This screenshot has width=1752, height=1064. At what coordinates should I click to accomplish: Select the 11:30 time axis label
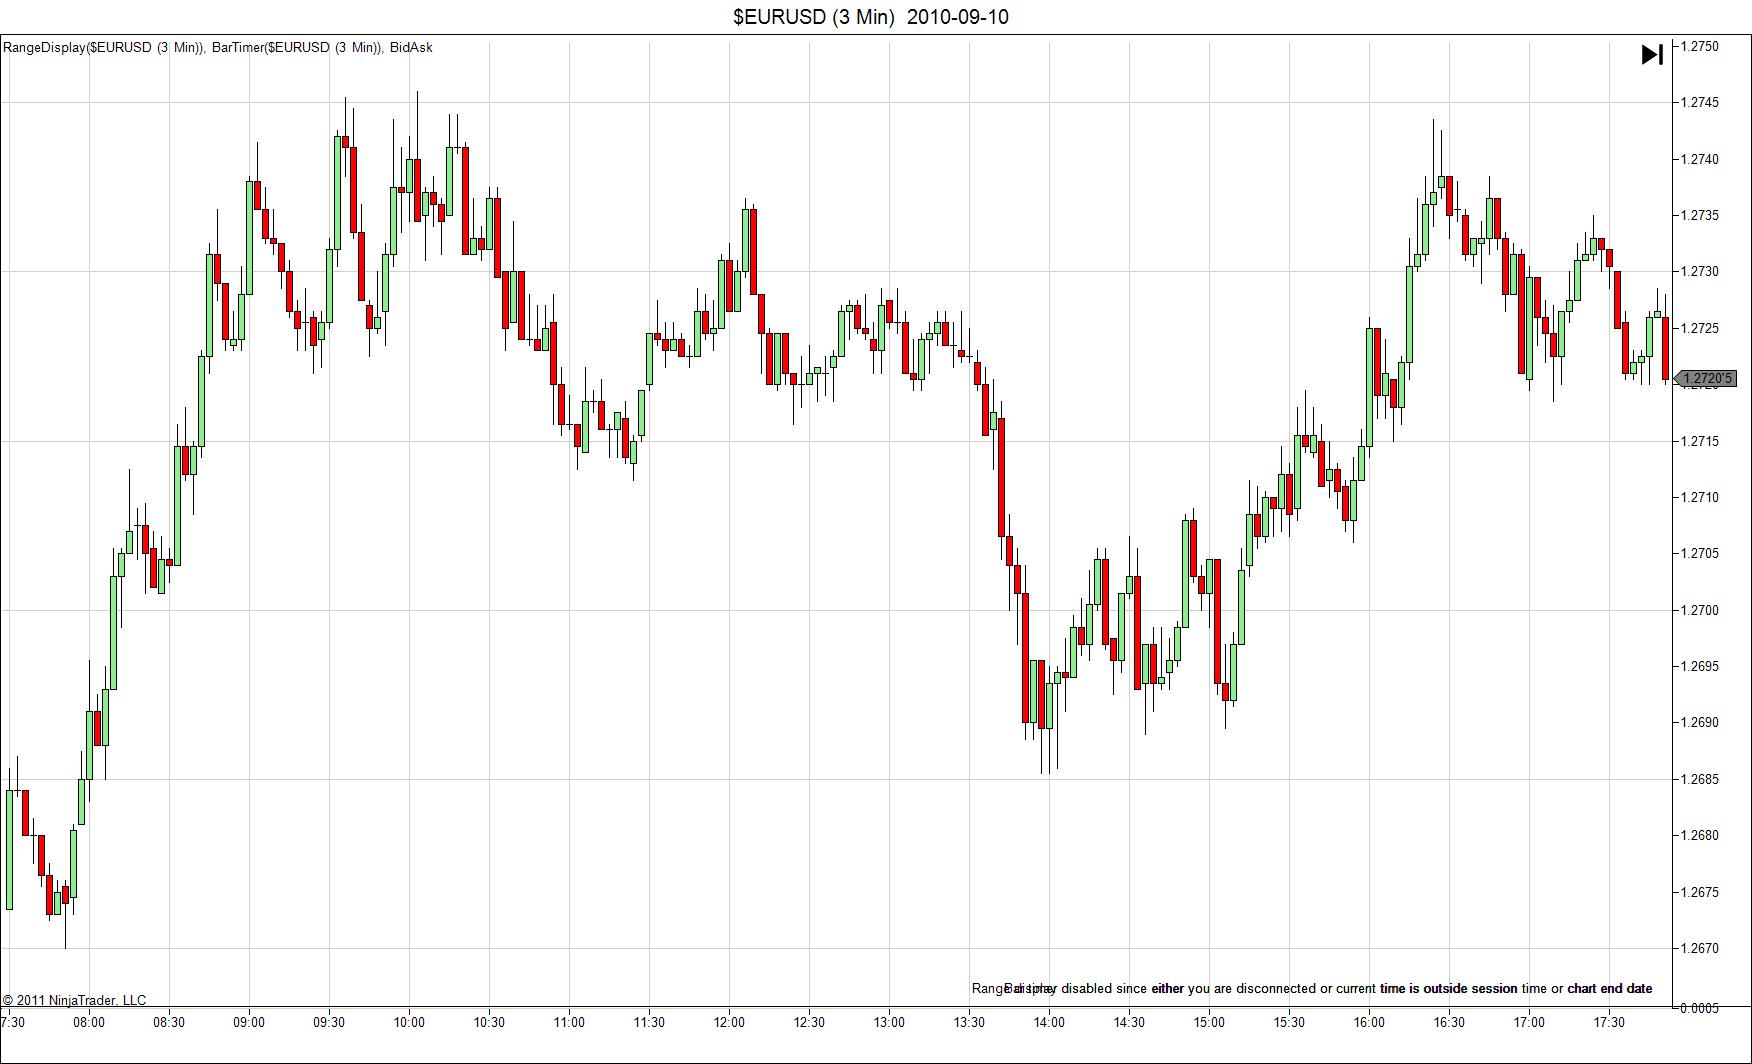click(x=649, y=1022)
